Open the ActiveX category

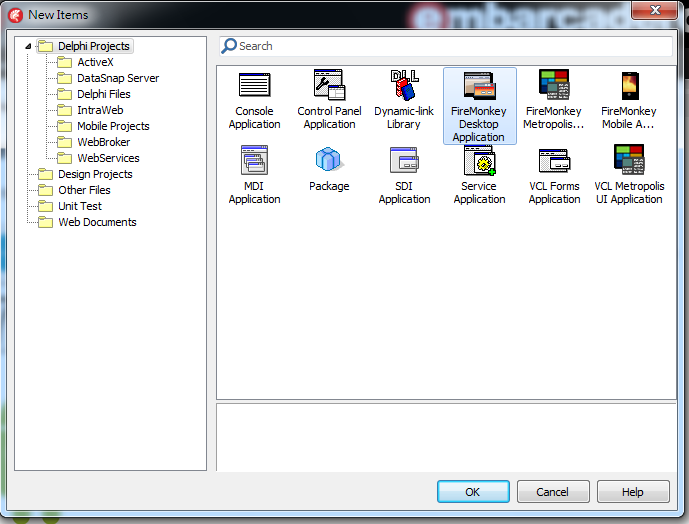click(x=95, y=62)
